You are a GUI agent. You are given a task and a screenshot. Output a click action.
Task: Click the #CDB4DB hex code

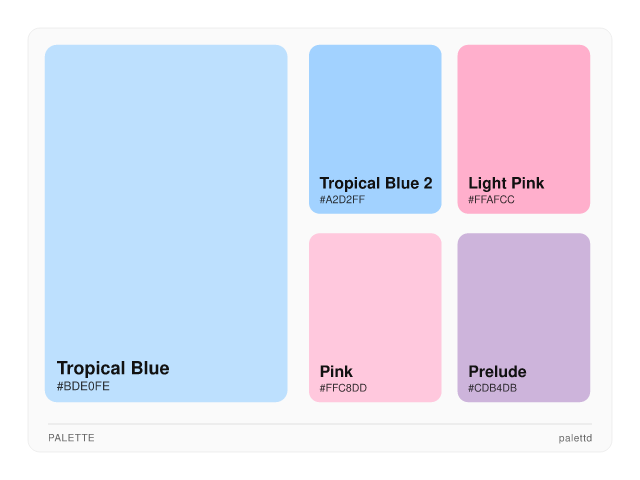492,388
